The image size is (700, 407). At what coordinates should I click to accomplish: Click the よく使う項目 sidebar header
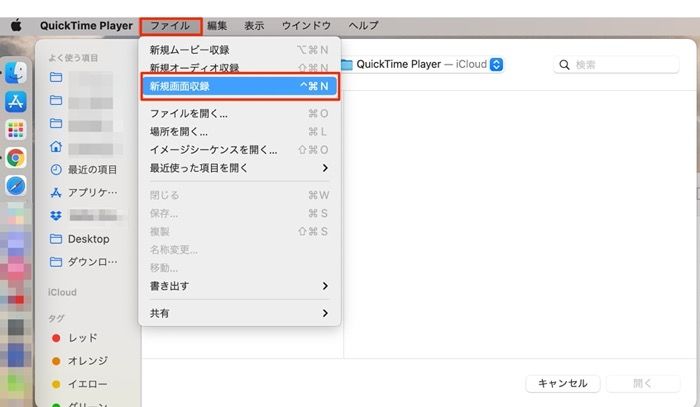(73, 58)
